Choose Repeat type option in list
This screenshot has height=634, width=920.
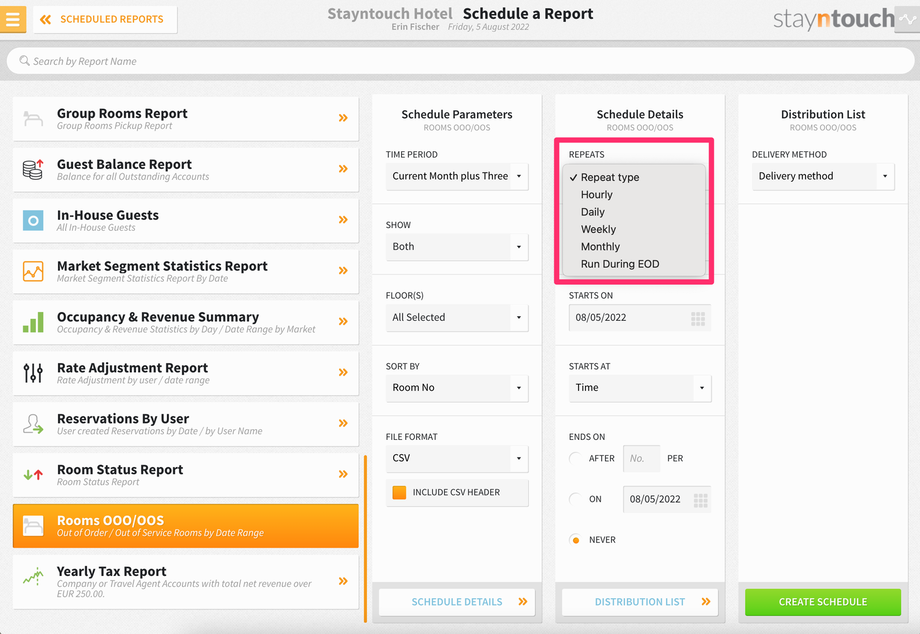pyautogui.click(x=634, y=177)
